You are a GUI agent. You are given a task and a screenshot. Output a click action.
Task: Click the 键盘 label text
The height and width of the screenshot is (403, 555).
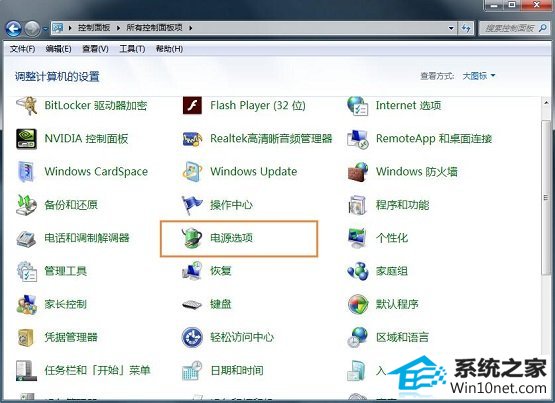point(221,304)
